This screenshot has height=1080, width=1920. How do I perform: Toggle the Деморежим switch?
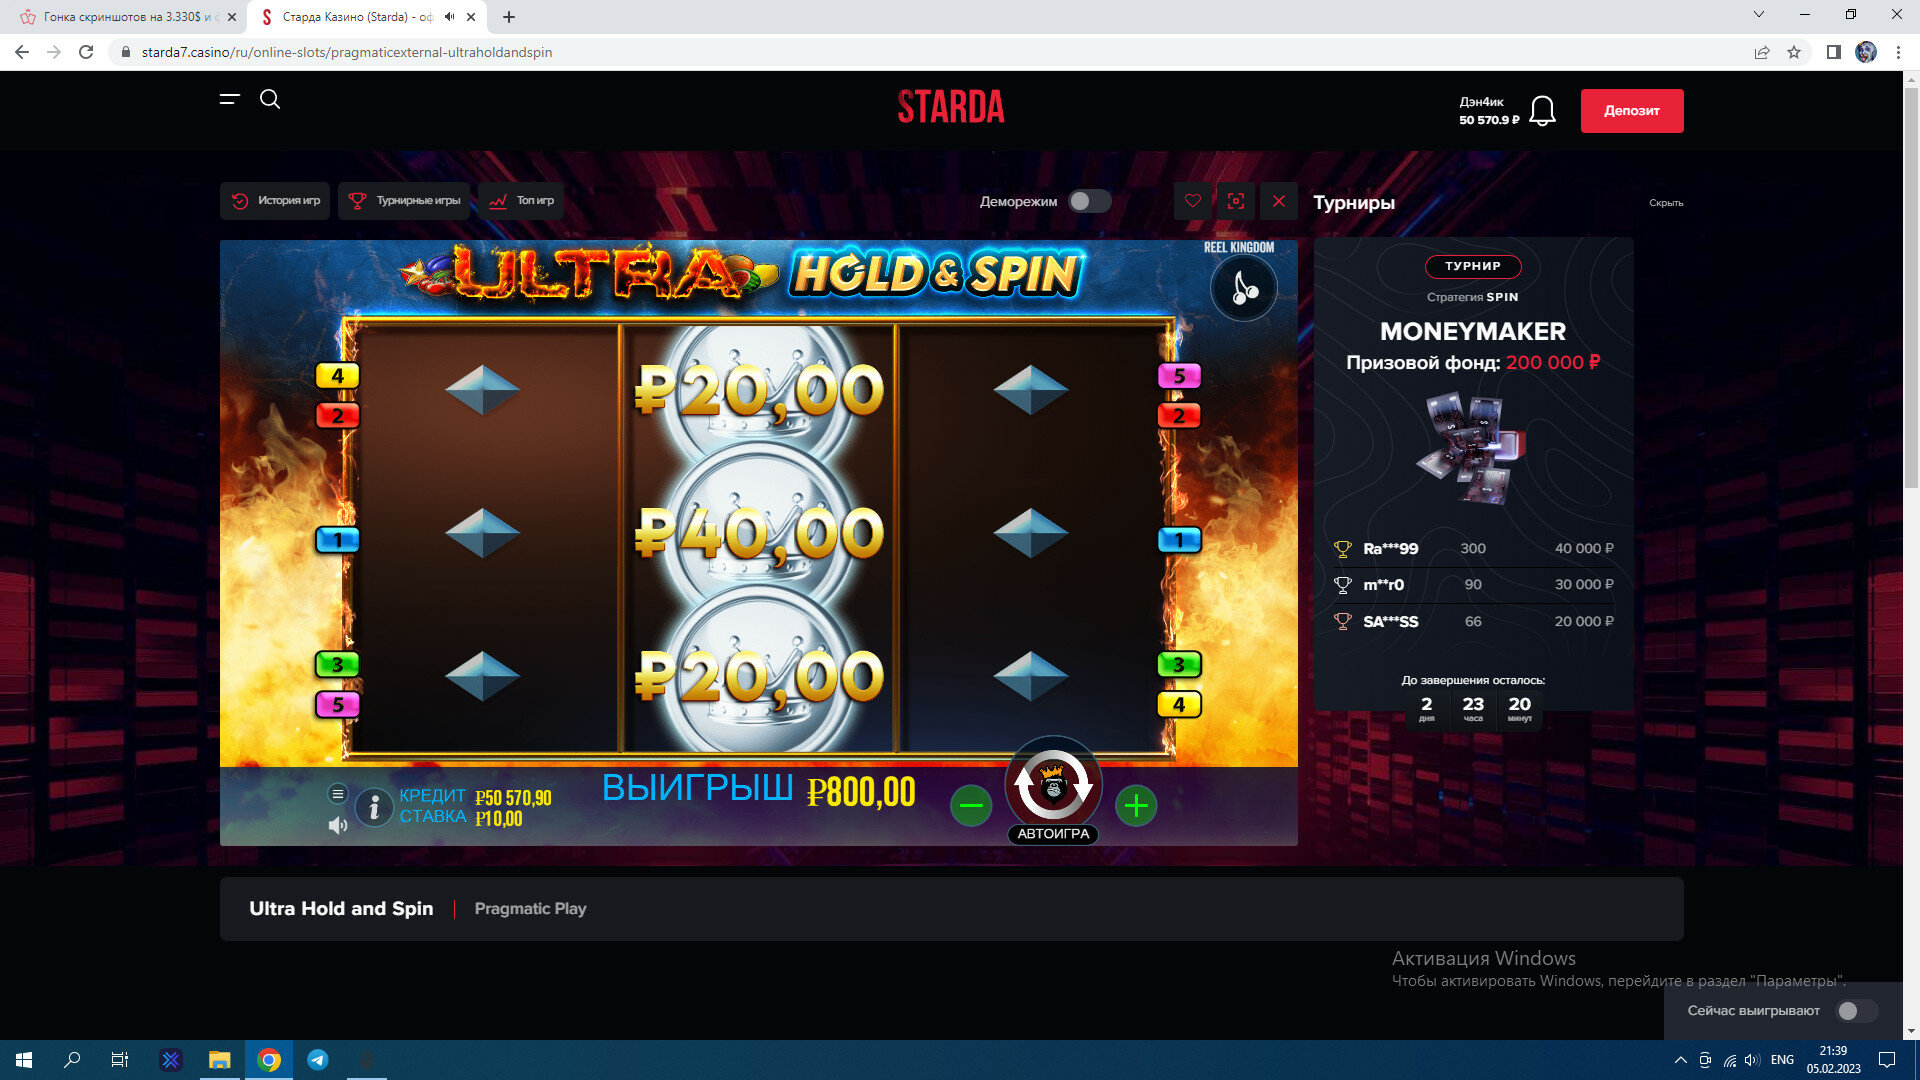tap(1089, 201)
